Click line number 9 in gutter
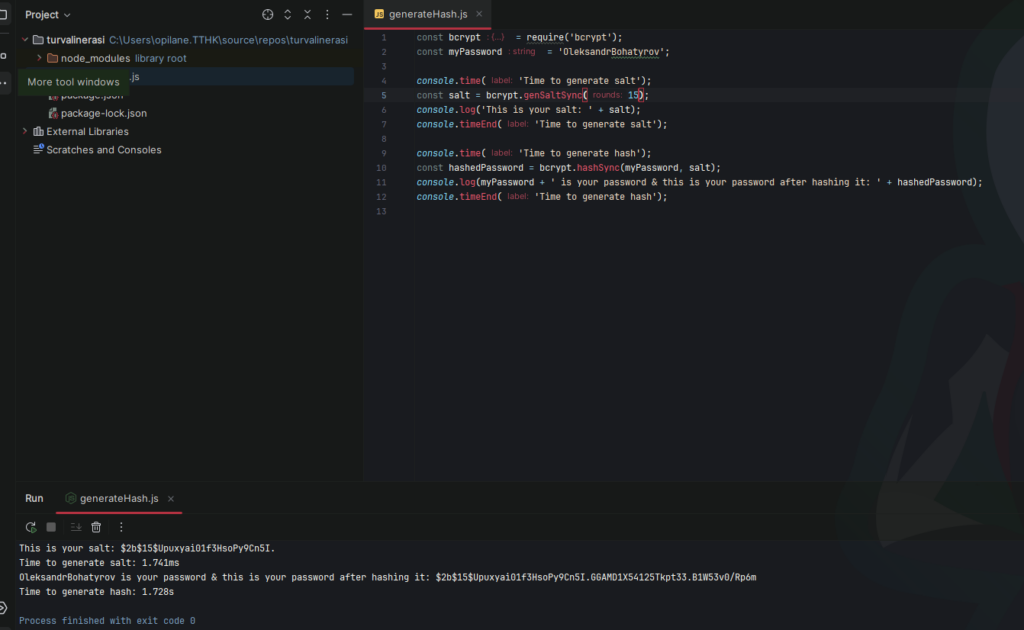The height and width of the screenshot is (630, 1024). coord(384,153)
